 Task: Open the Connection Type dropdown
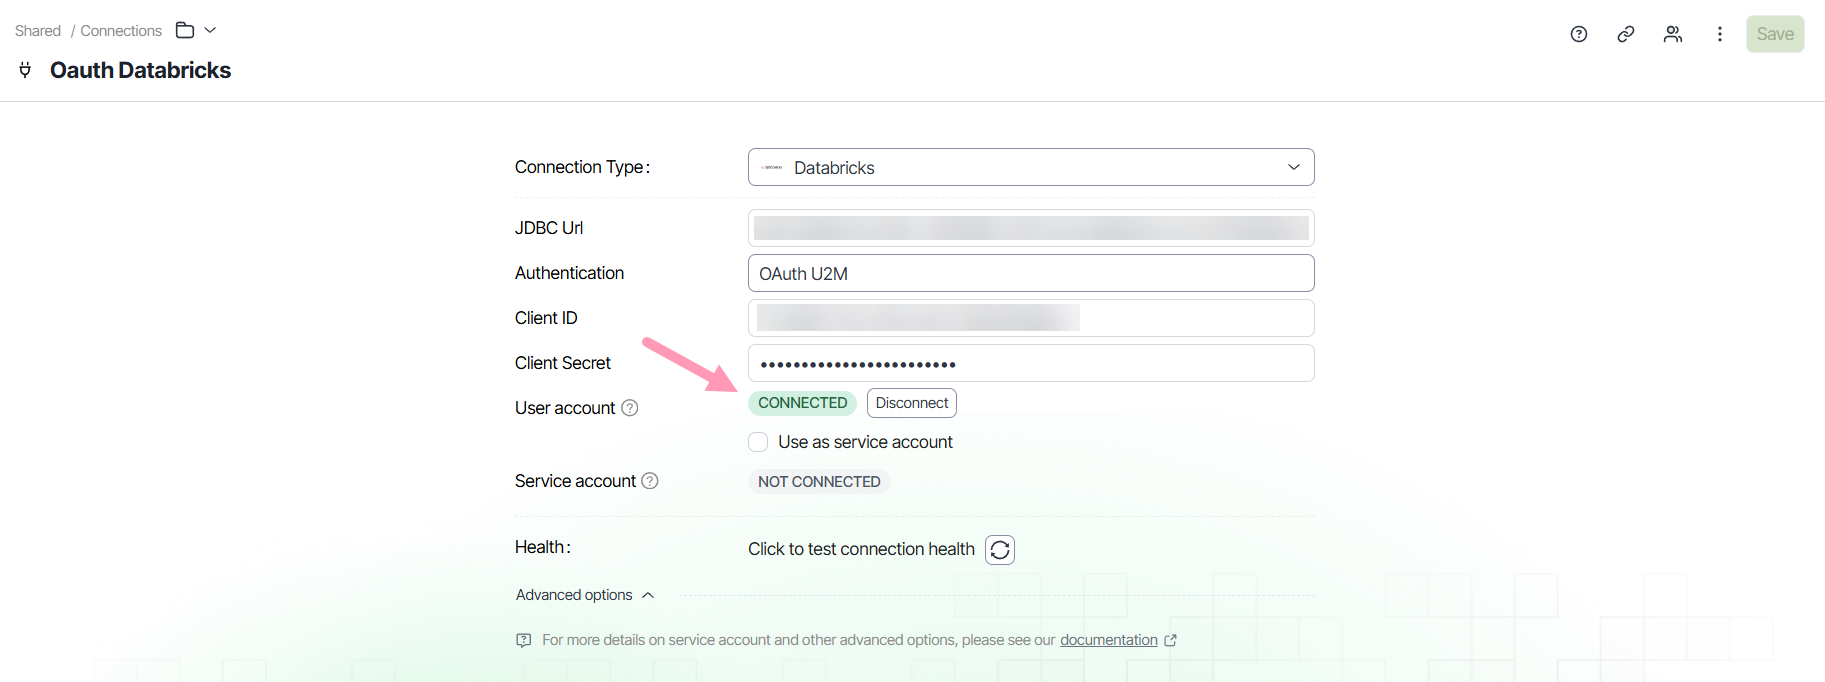[x=1031, y=167]
